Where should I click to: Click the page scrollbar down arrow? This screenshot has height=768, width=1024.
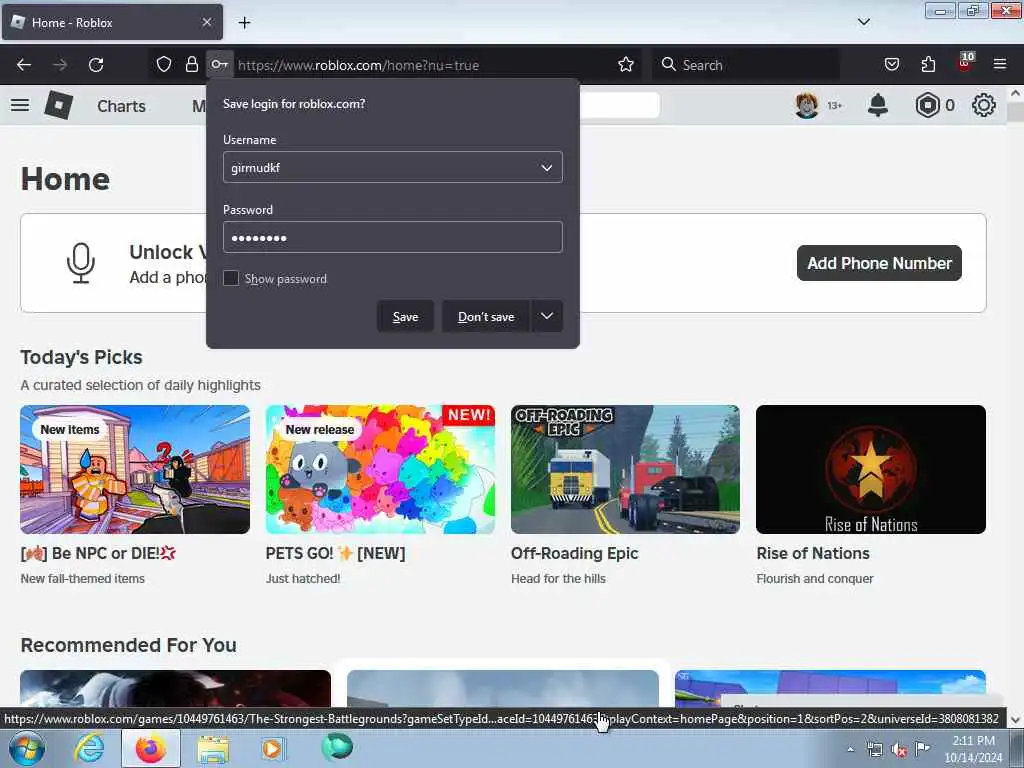[1015, 720]
